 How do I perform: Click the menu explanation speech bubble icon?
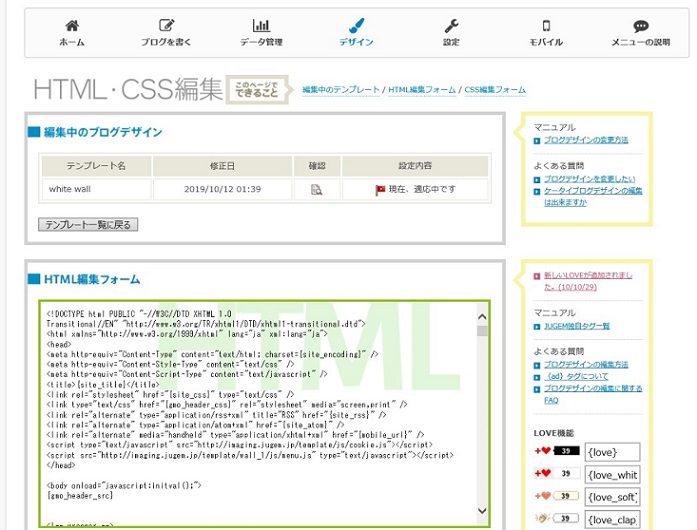click(x=641, y=26)
